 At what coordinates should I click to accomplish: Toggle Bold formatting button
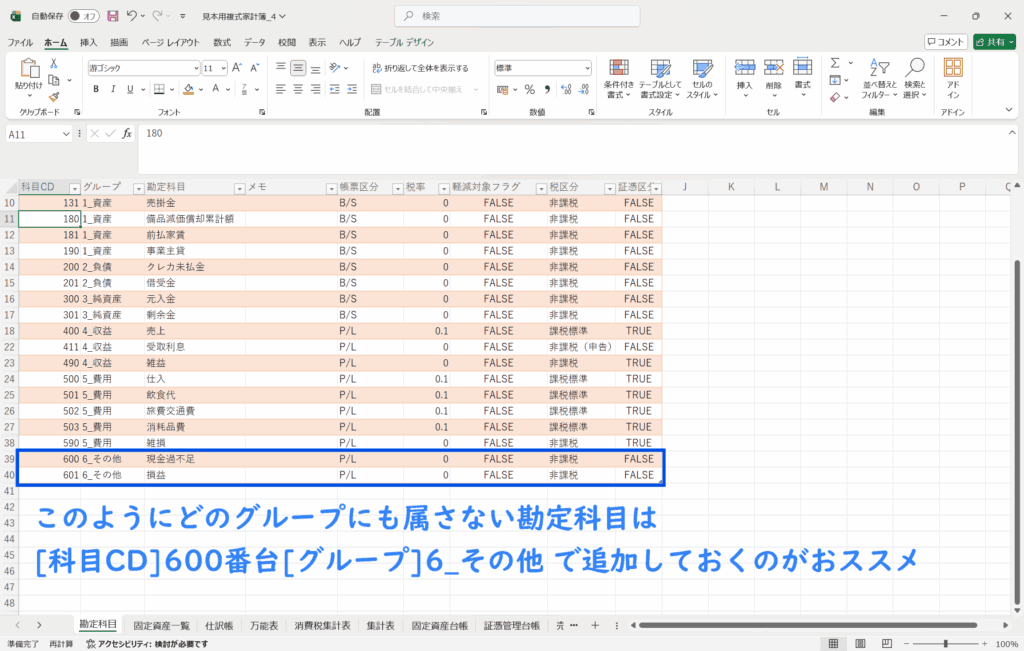[96, 89]
